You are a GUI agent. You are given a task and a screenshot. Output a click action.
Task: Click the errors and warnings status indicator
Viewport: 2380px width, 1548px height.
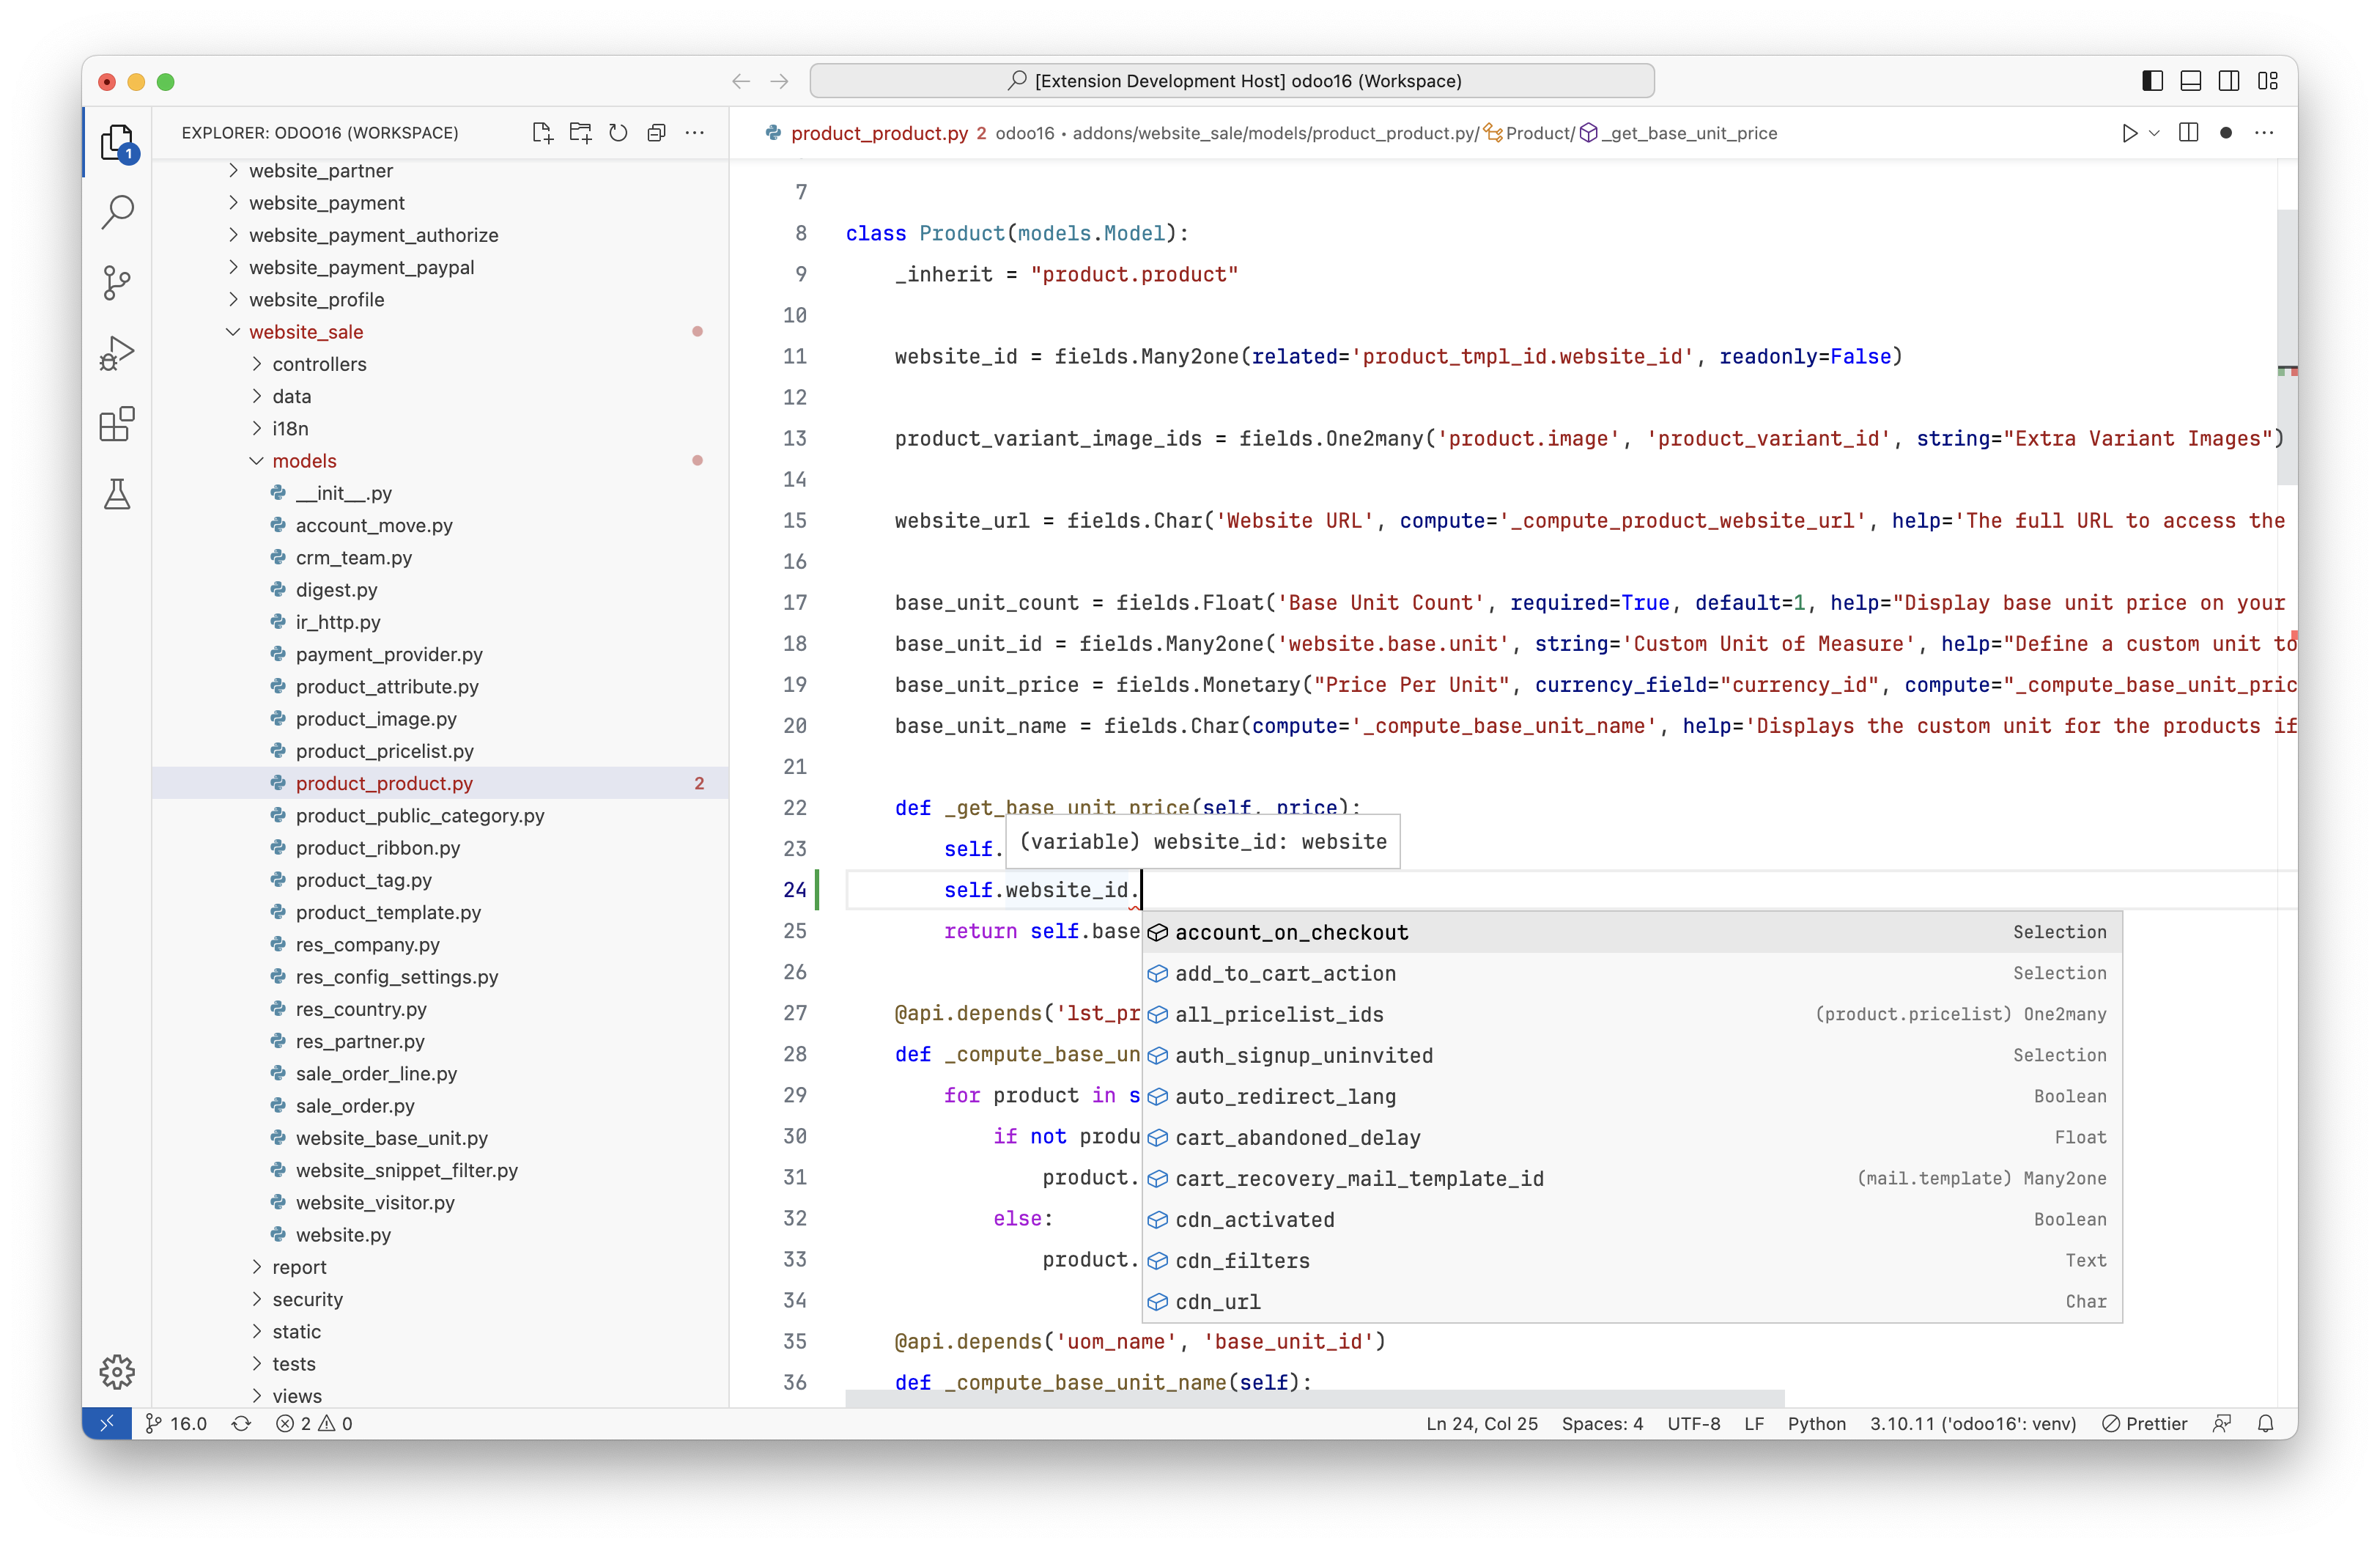pos(314,1424)
